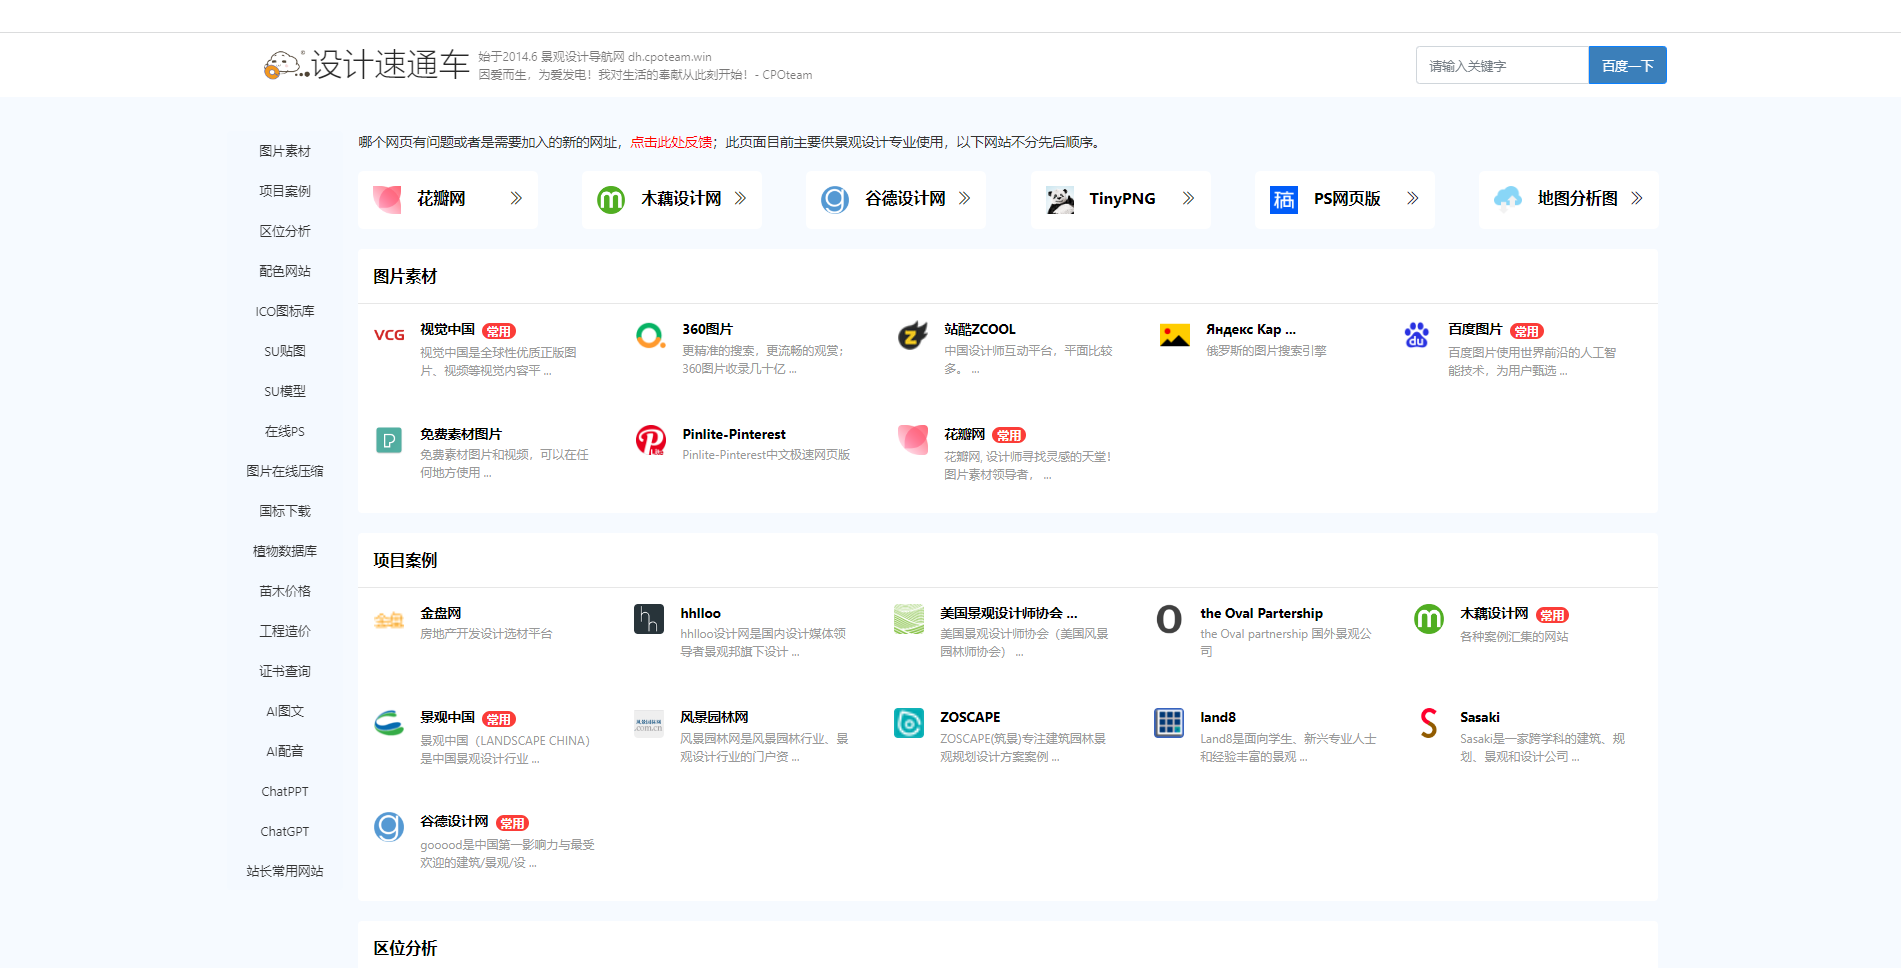The height and width of the screenshot is (968, 1901).
Task: Click the 地图分析图 cloud icon
Action: [1508, 199]
